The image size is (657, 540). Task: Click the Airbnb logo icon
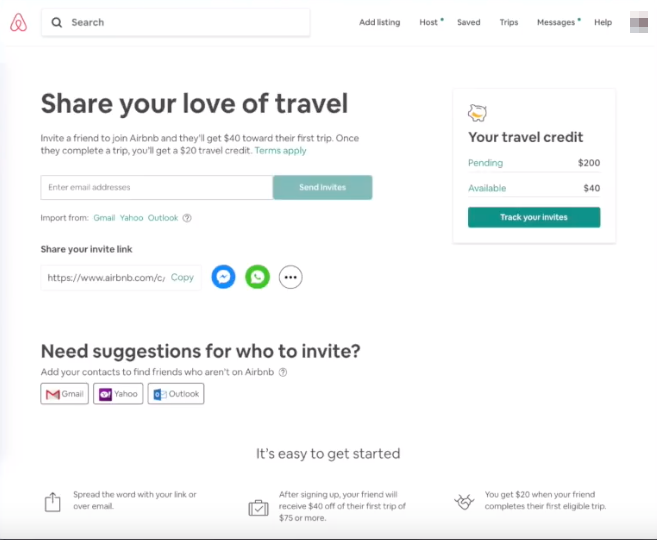point(18,23)
